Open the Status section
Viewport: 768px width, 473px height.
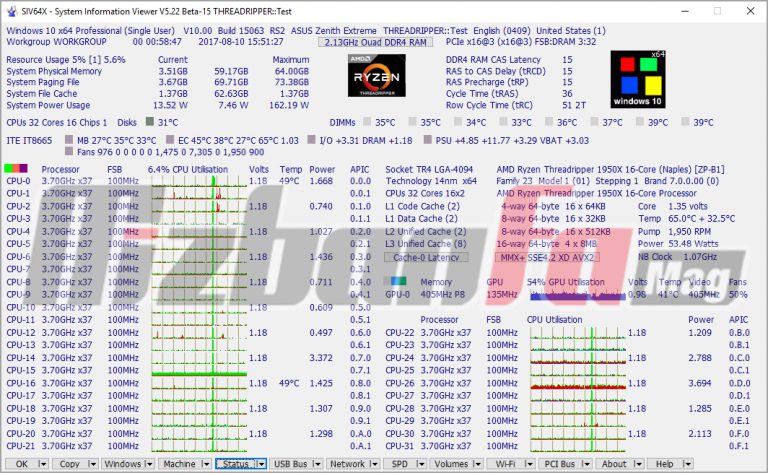234,464
